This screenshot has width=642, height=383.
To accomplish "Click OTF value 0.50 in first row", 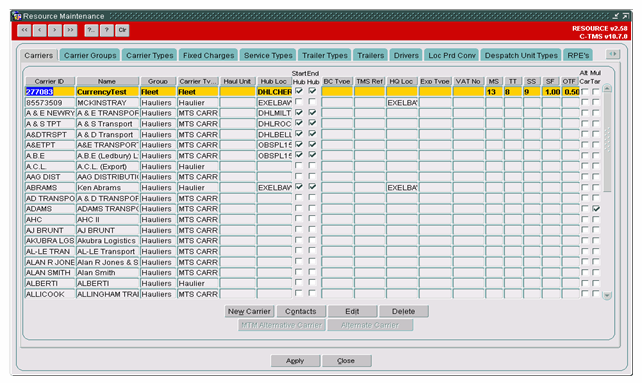I will click(571, 92).
